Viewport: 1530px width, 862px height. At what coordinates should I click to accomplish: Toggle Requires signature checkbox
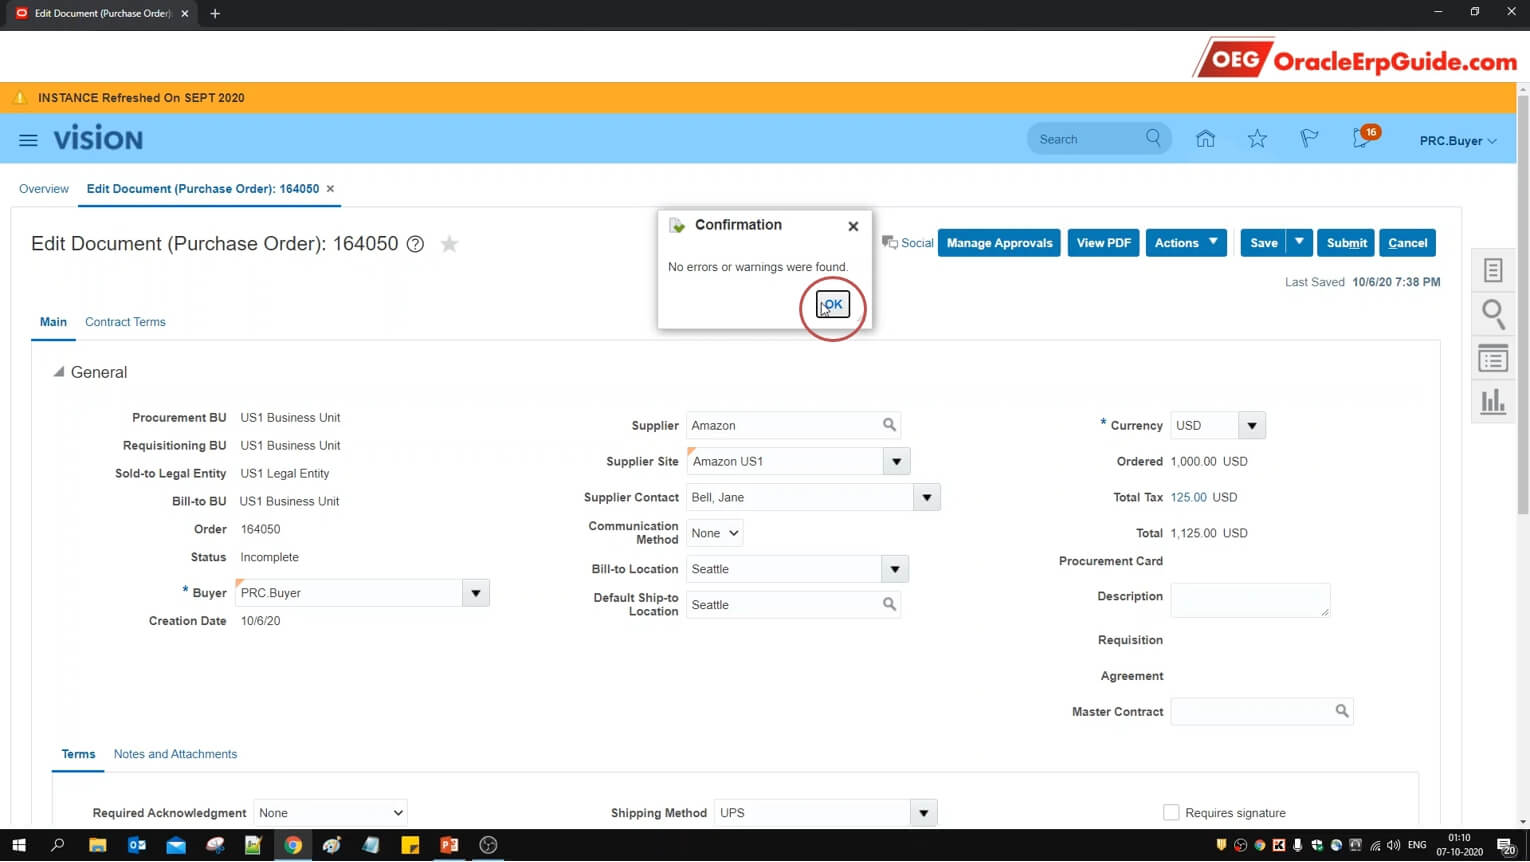click(1171, 812)
